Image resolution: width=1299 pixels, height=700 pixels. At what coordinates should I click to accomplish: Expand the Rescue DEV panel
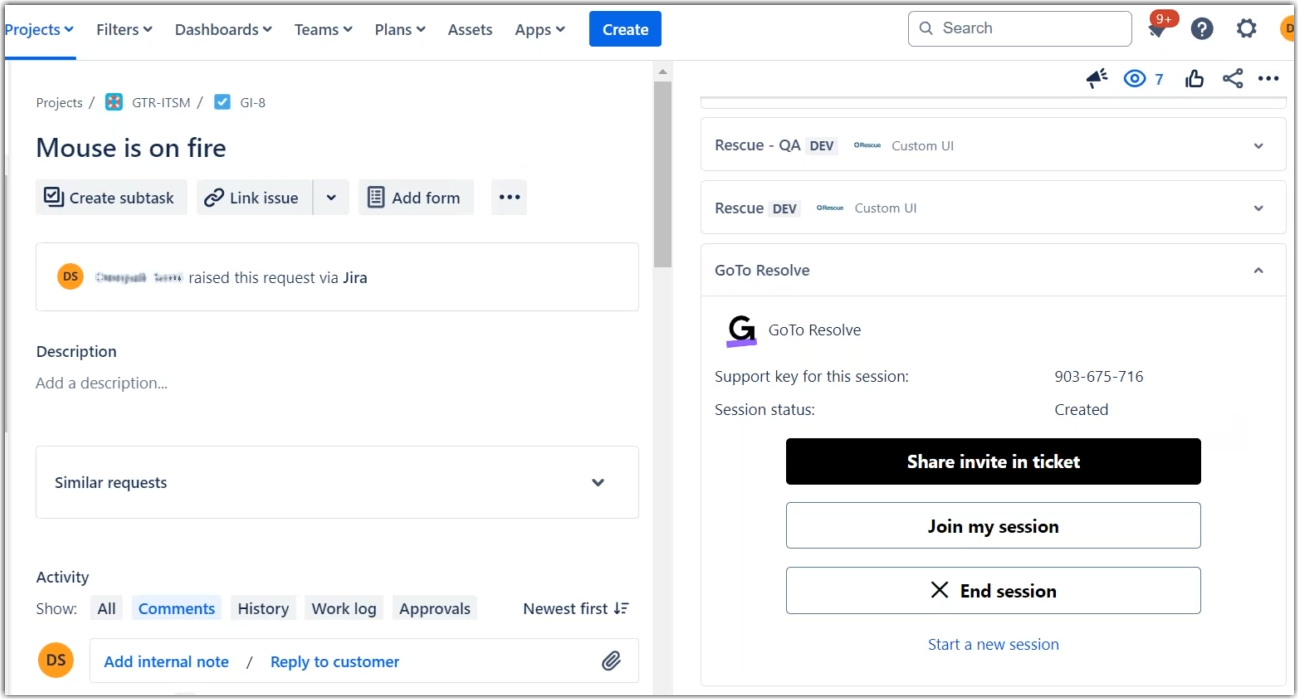click(1258, 208)
